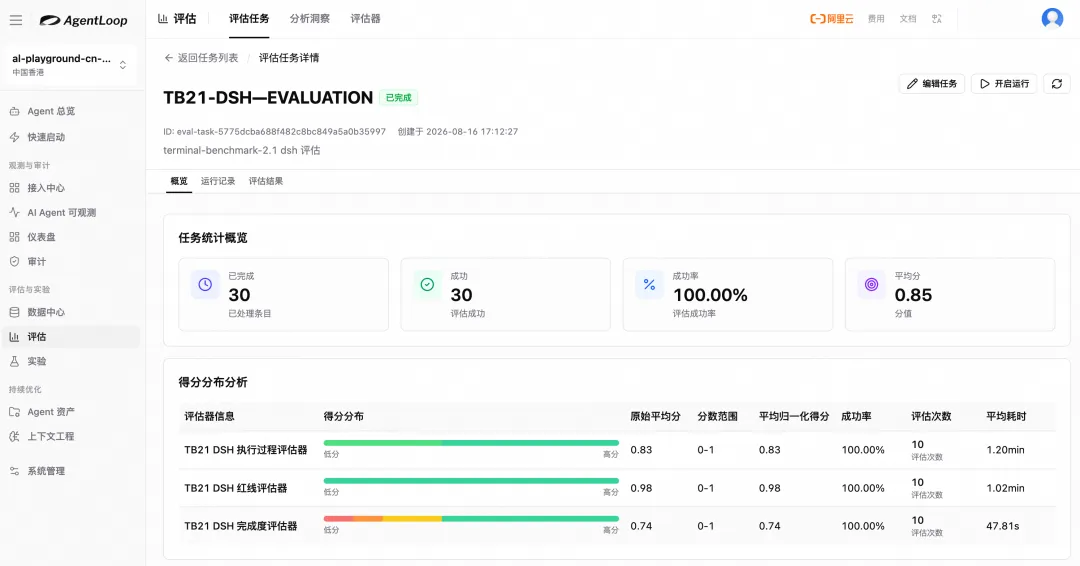
Task: Switch to the 分析洞察 top tab
Action: click(309, 19)
